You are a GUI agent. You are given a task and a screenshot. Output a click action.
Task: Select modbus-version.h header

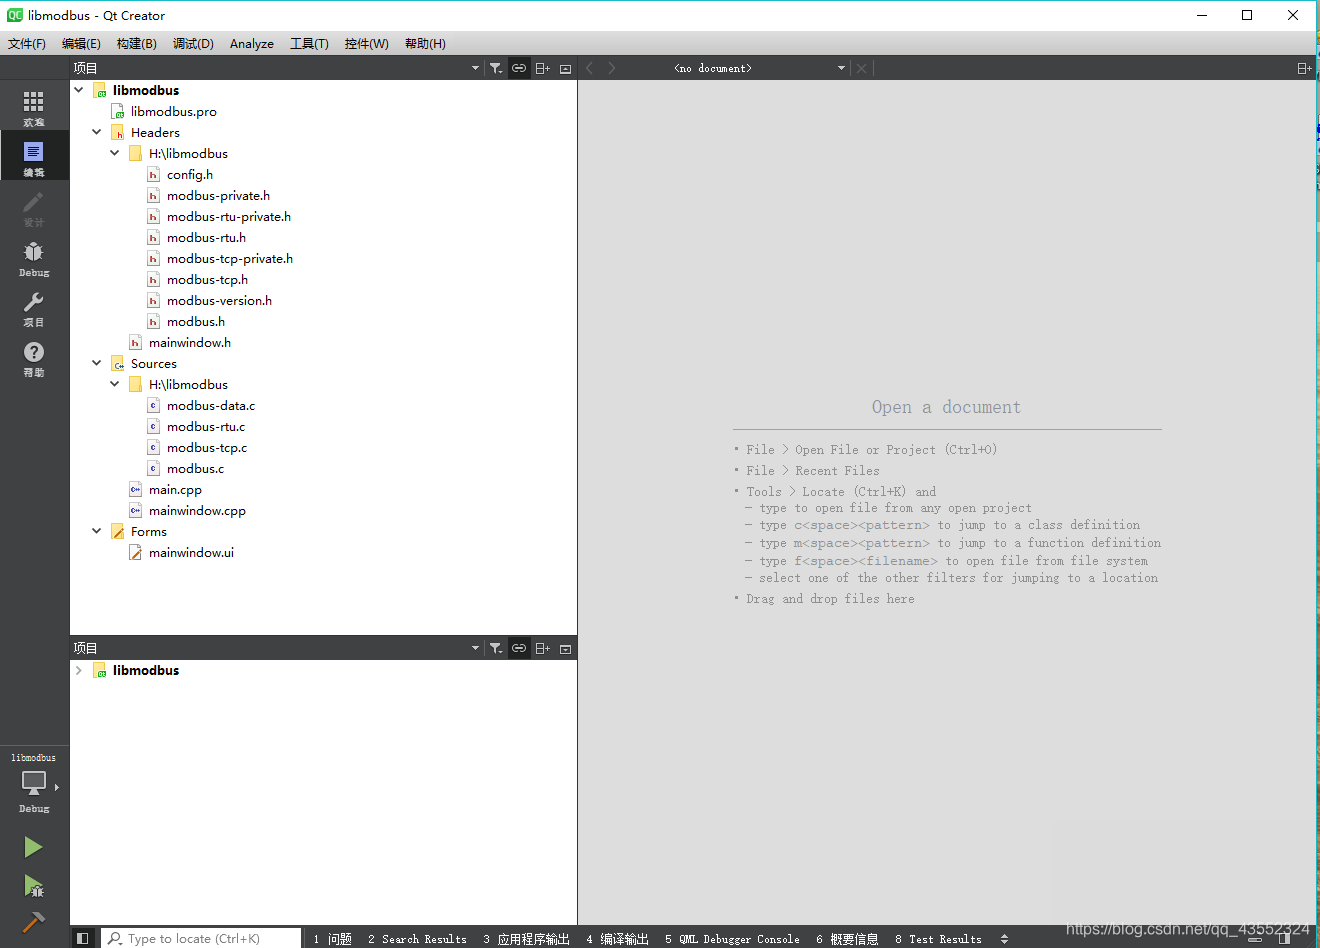(219, 300)
